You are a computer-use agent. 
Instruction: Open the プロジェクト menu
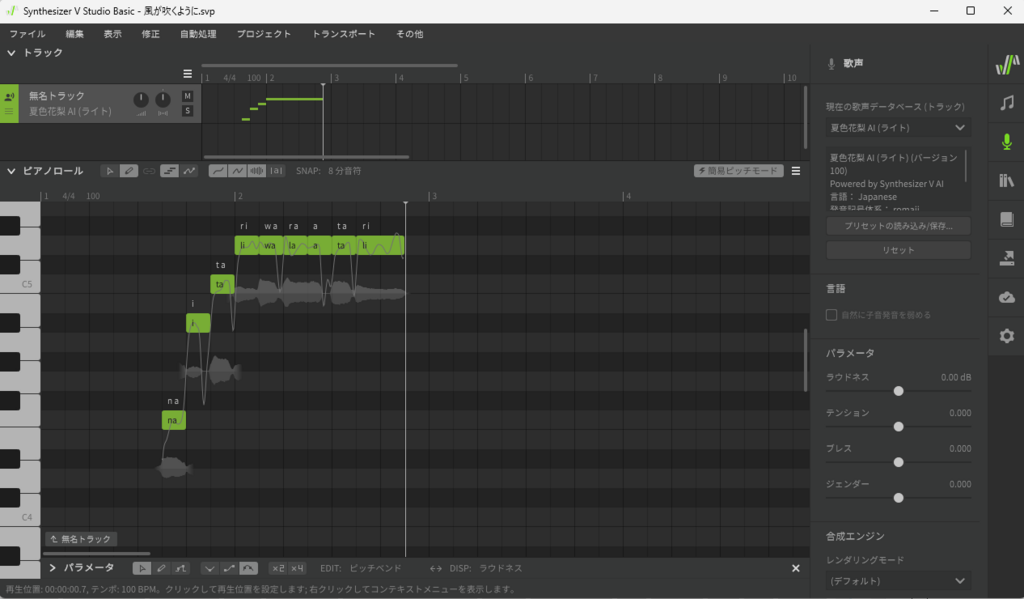point(263,34)
